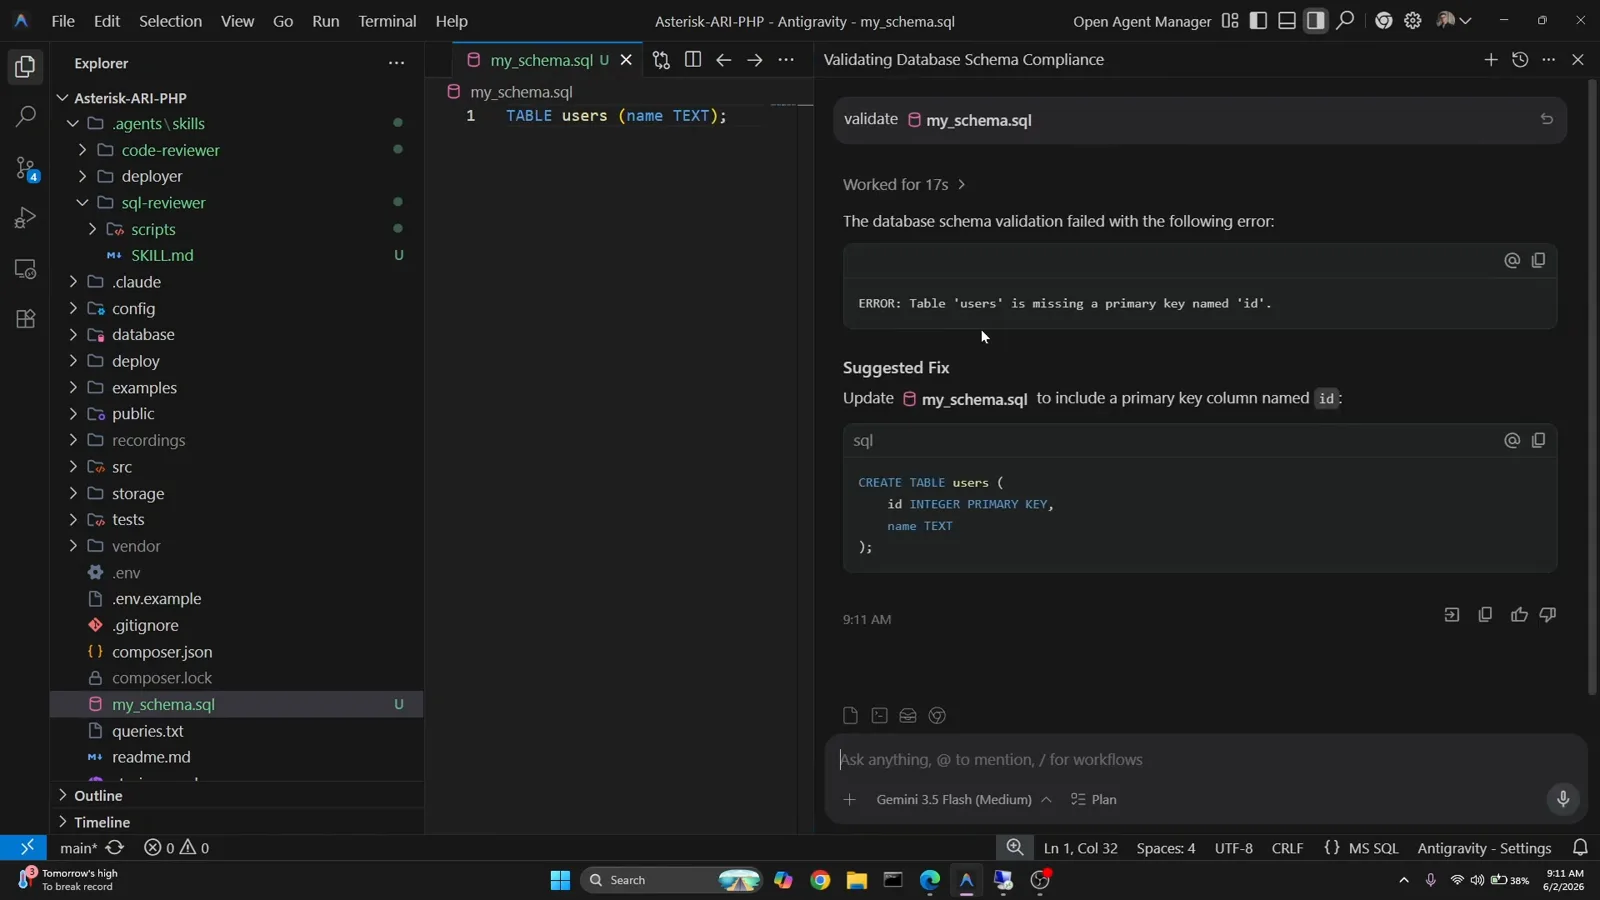This screenshot has width=1600, height=900.
Task: Expand the deployer folder
Action: pos(82,176)
